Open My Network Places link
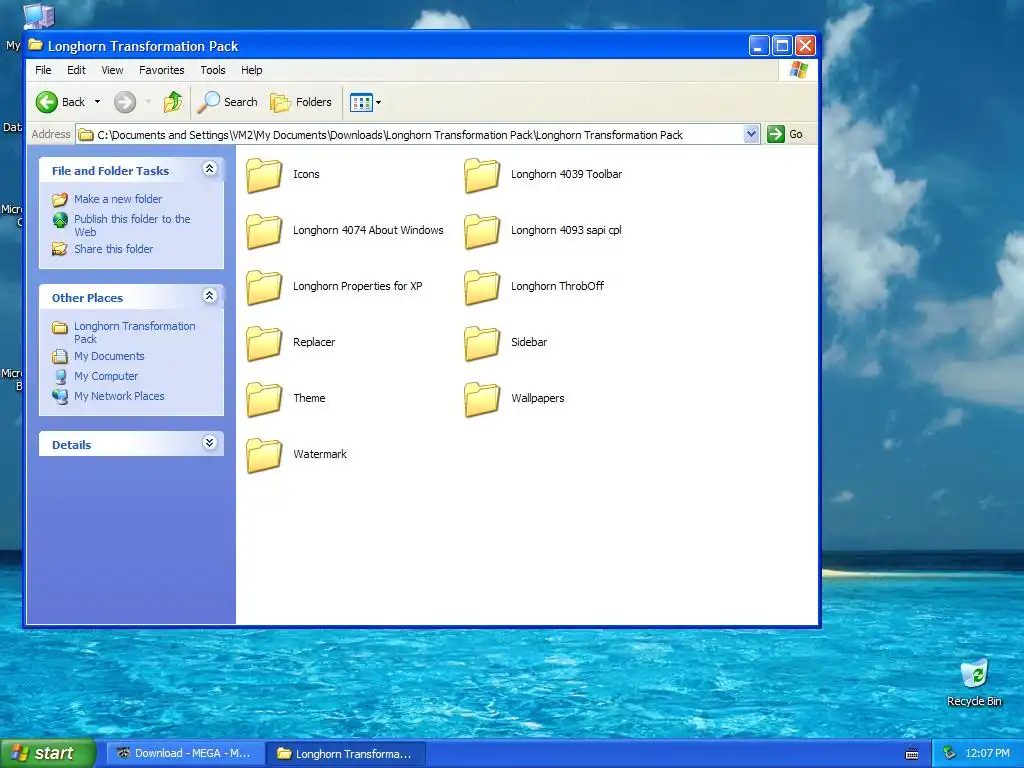Viewport: 1024px width, 768px height. (x=119, y=396)
